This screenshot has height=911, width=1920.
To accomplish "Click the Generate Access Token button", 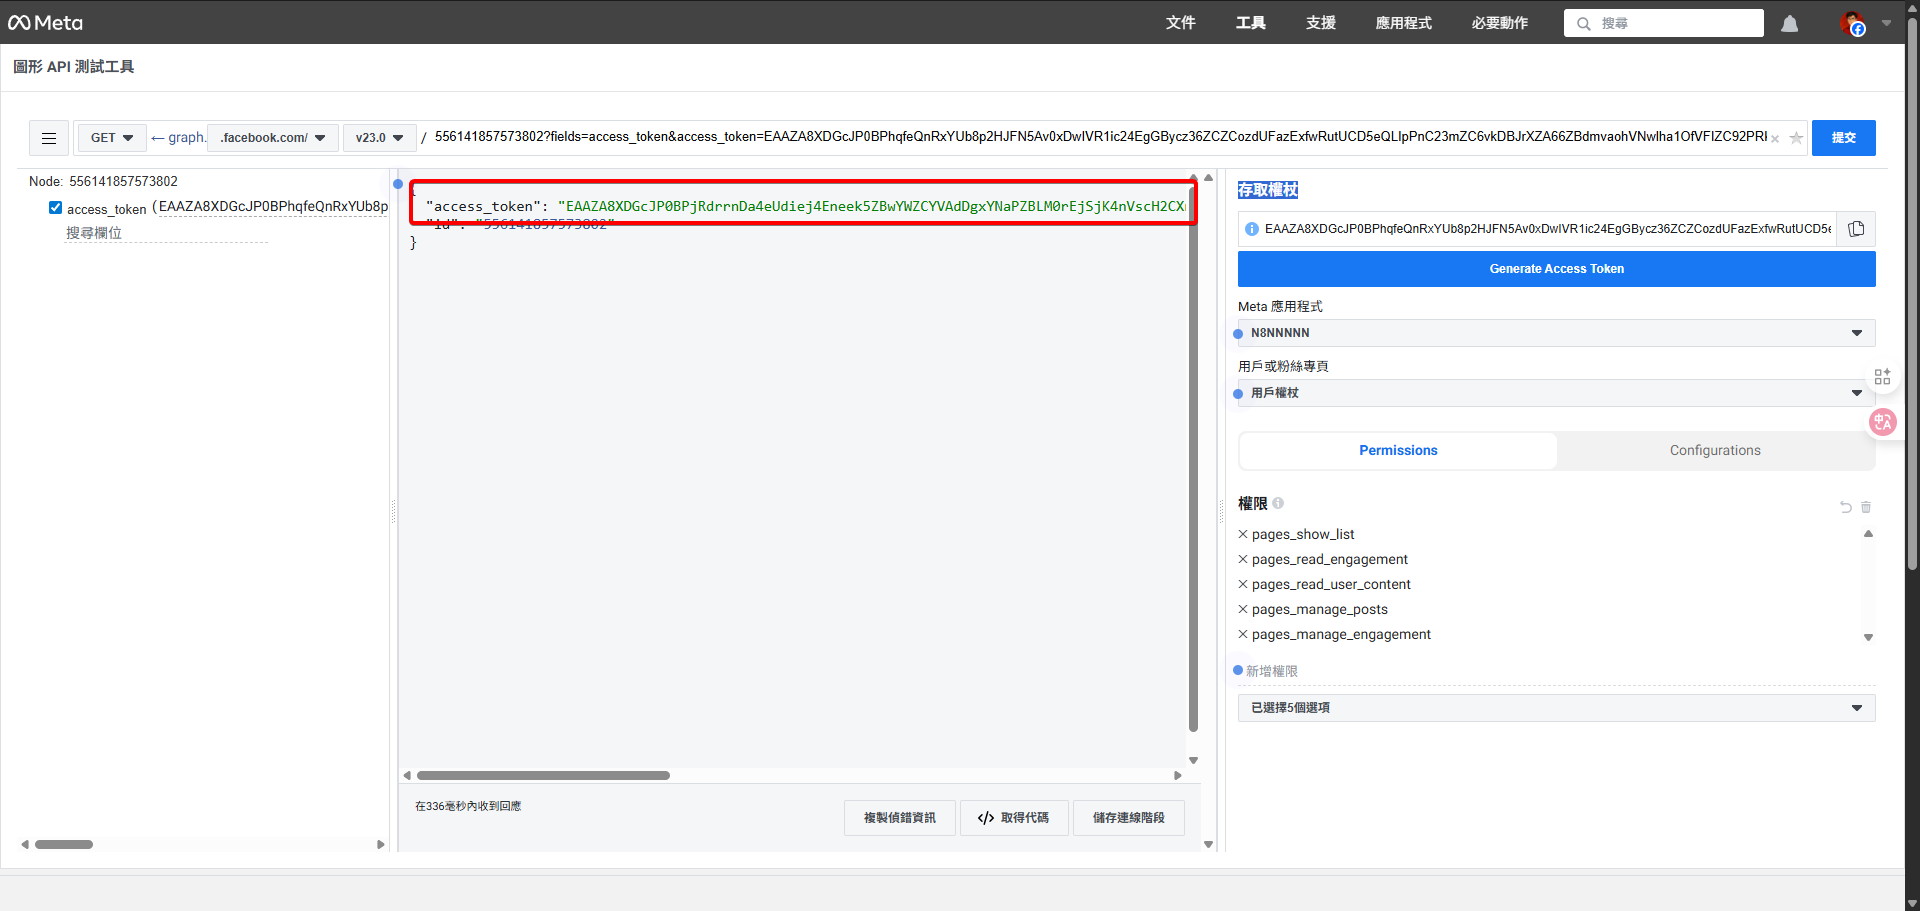I will (x=1556, y=269).
